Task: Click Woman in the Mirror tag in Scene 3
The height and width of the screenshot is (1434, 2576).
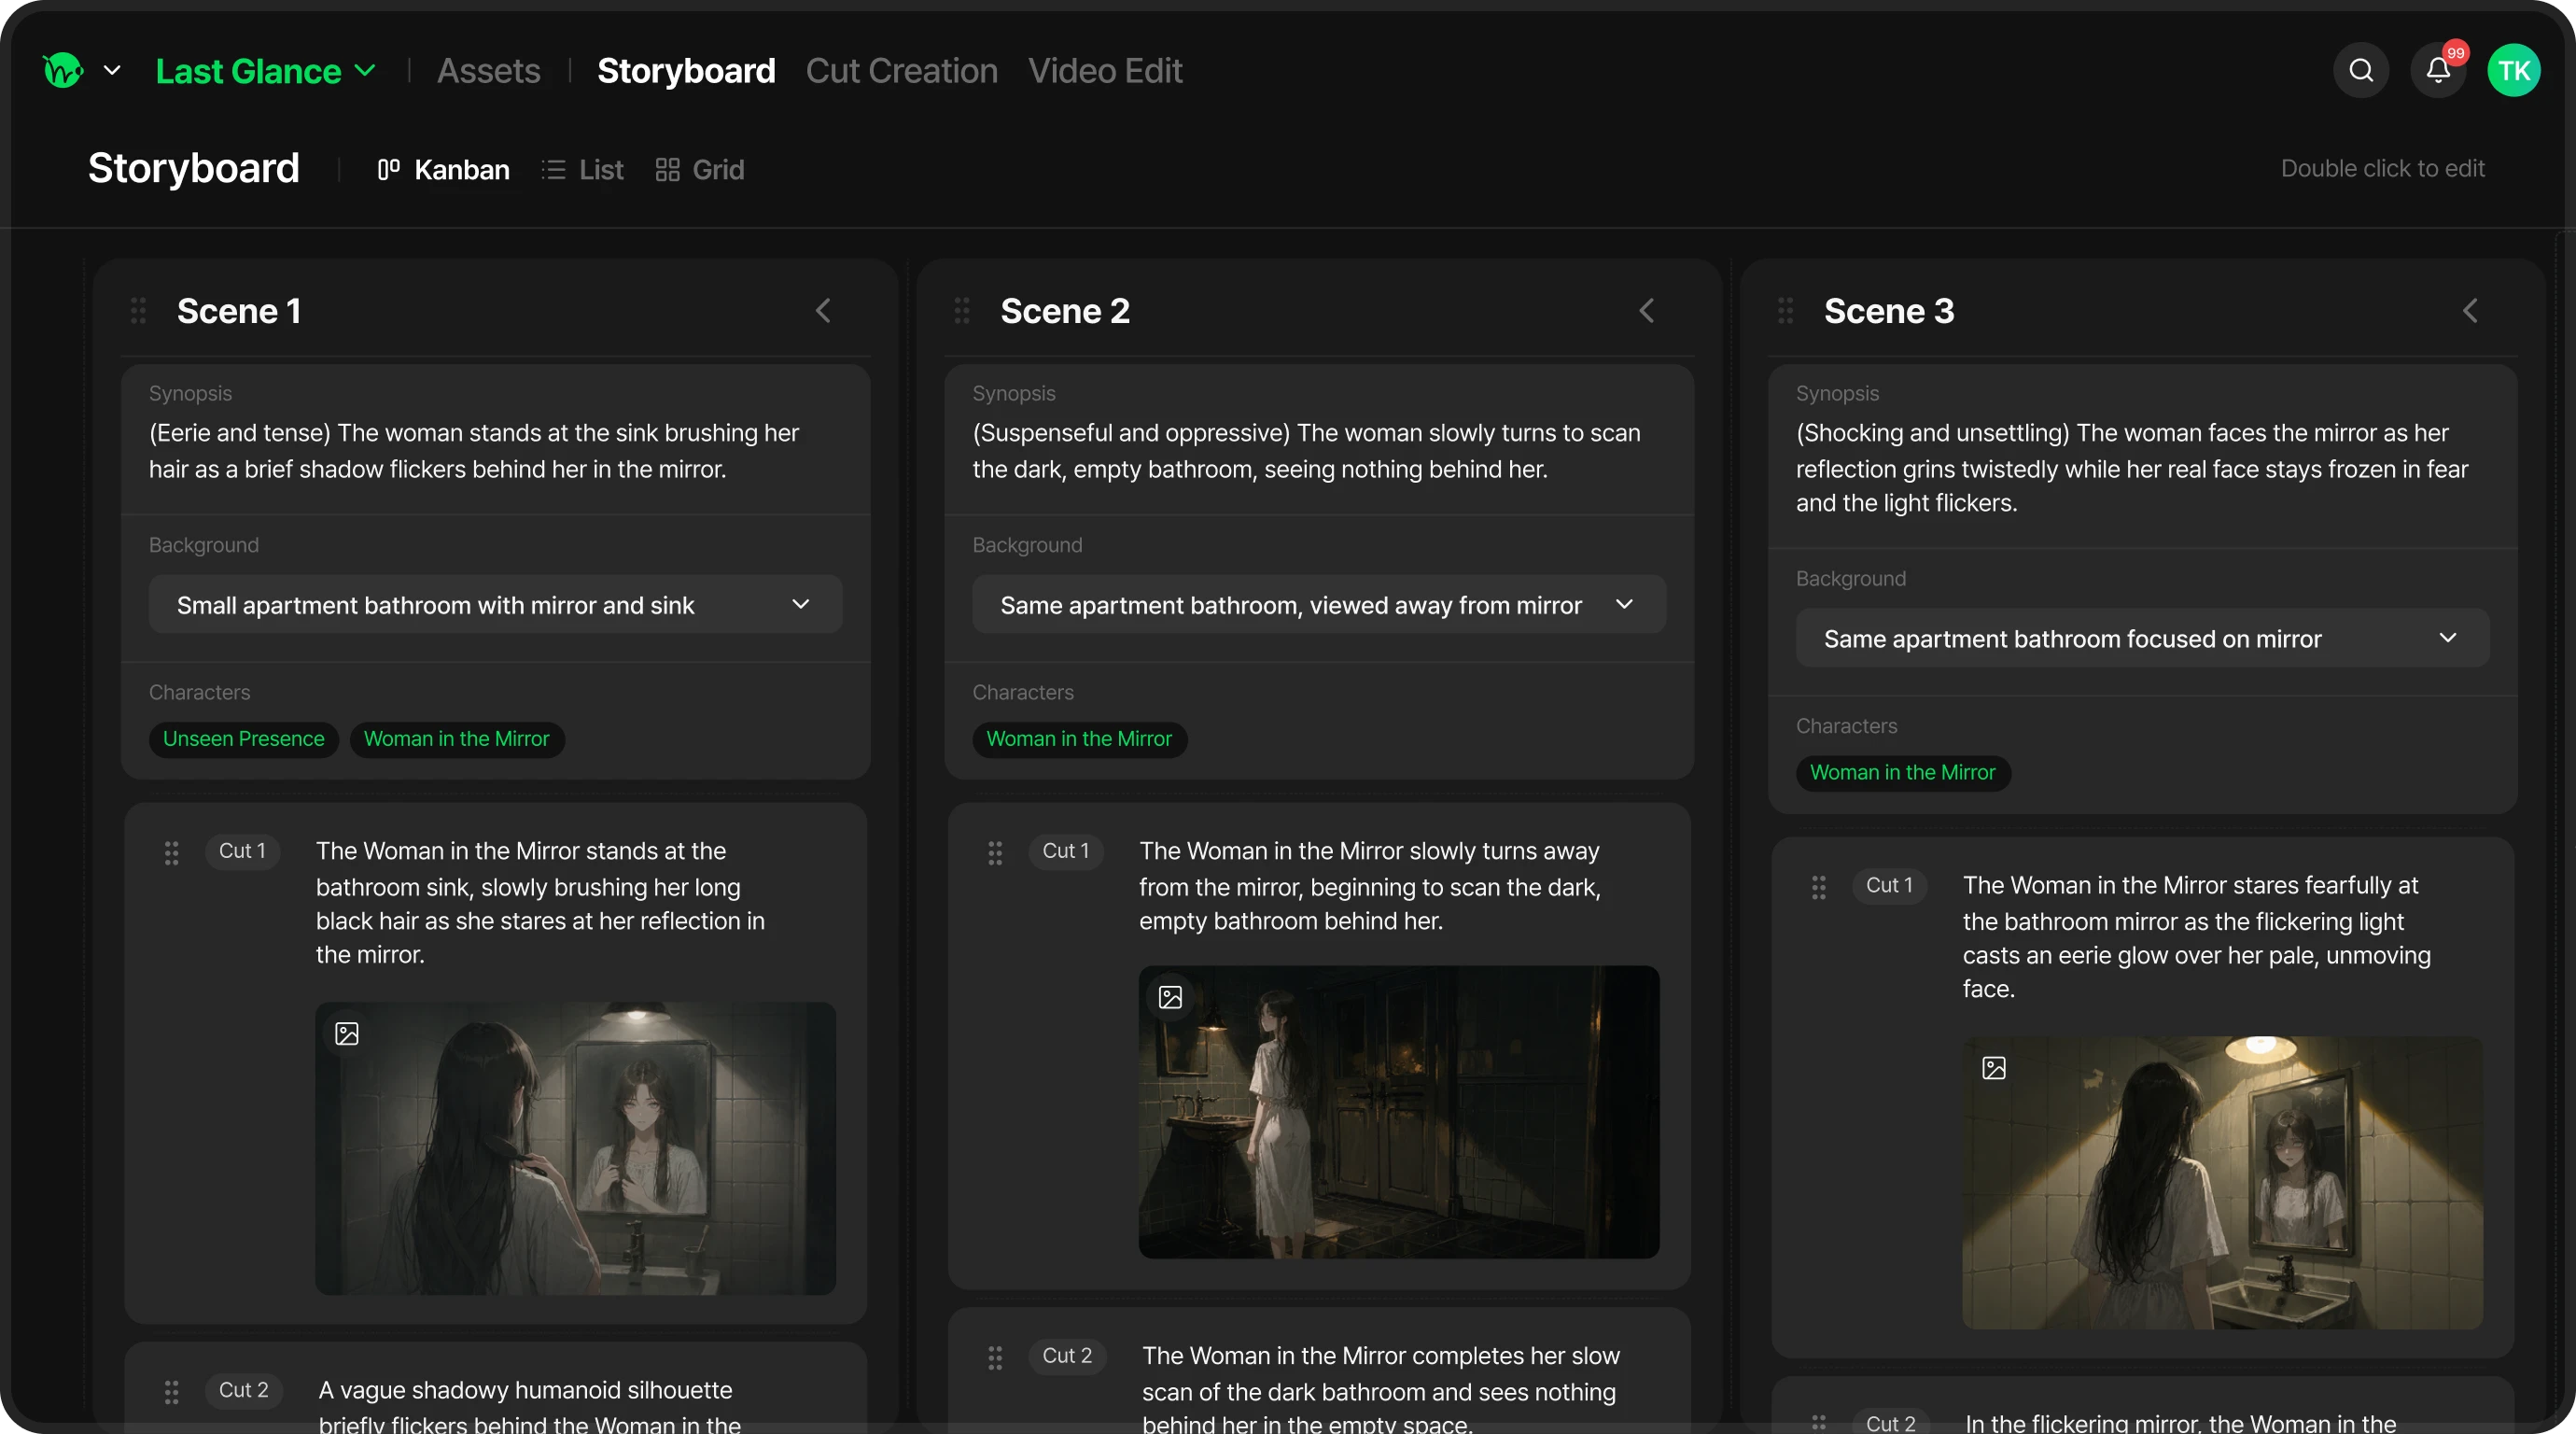Action: click(x=1903, y=772)
